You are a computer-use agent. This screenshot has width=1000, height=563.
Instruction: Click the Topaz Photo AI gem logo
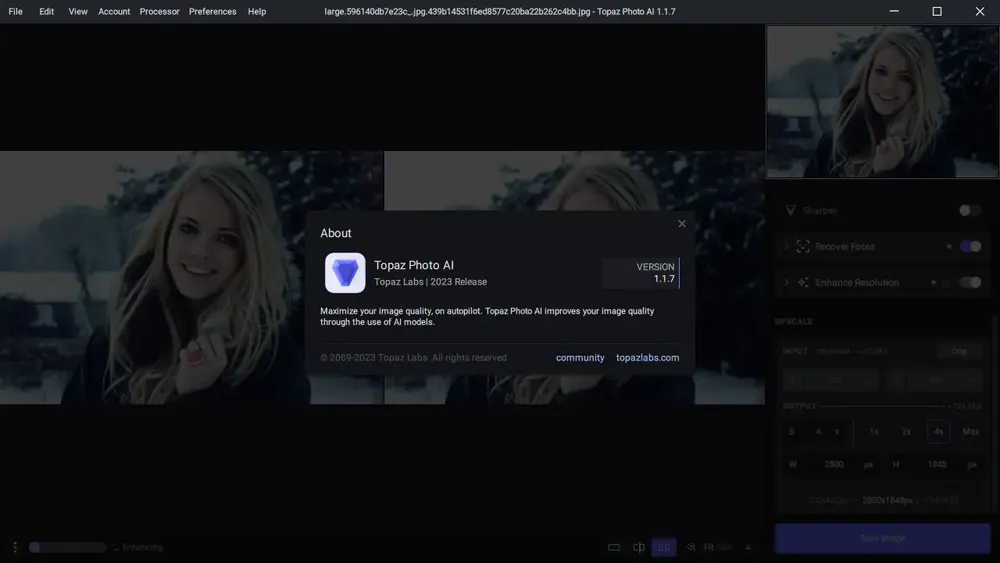click(x=345, y=273)
